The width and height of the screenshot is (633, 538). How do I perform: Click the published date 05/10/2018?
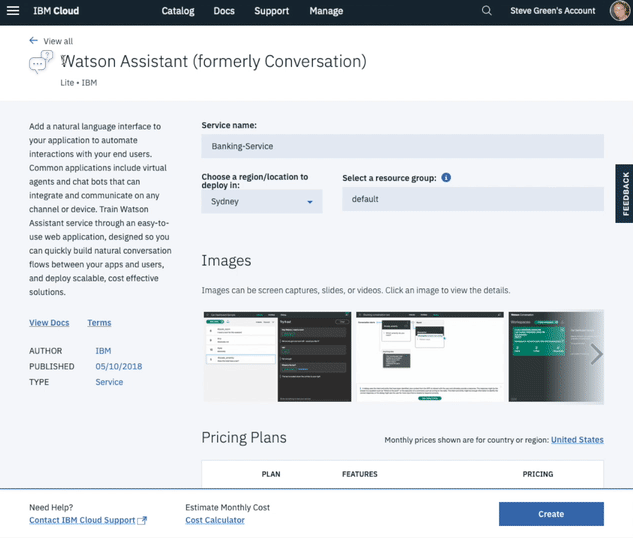119,366
